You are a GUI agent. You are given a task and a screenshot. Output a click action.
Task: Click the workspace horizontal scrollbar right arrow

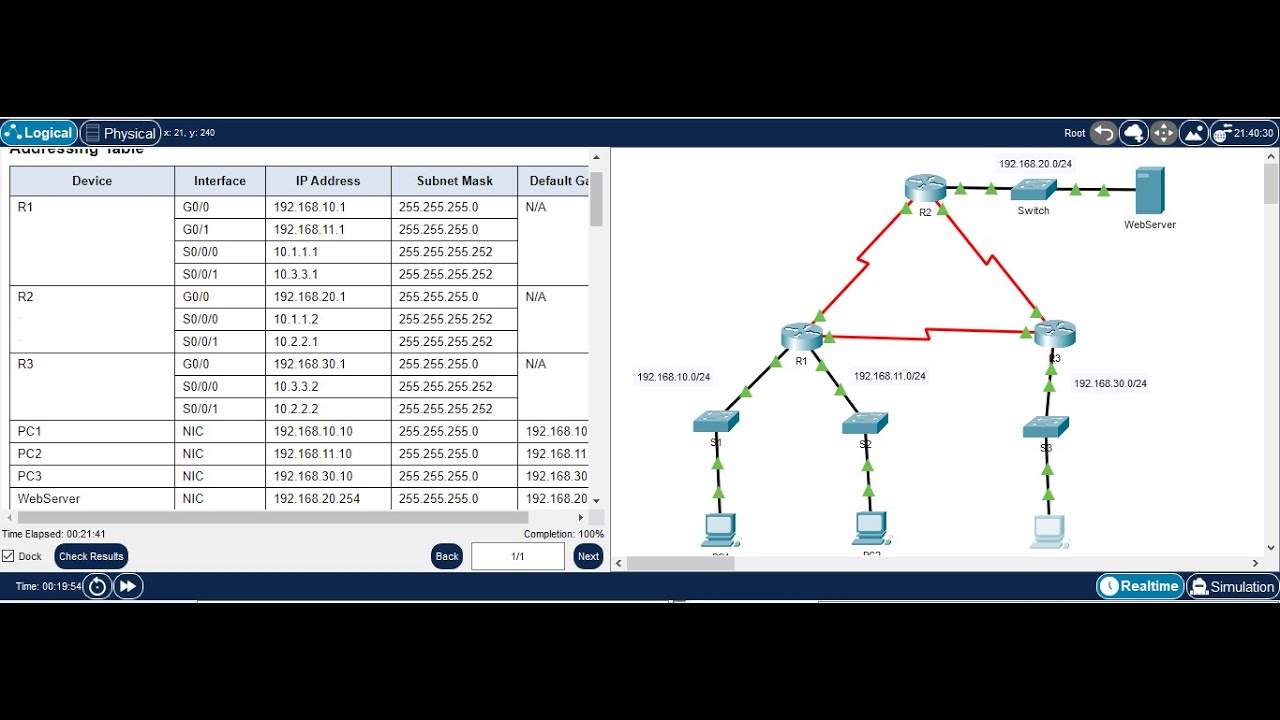1256,563
